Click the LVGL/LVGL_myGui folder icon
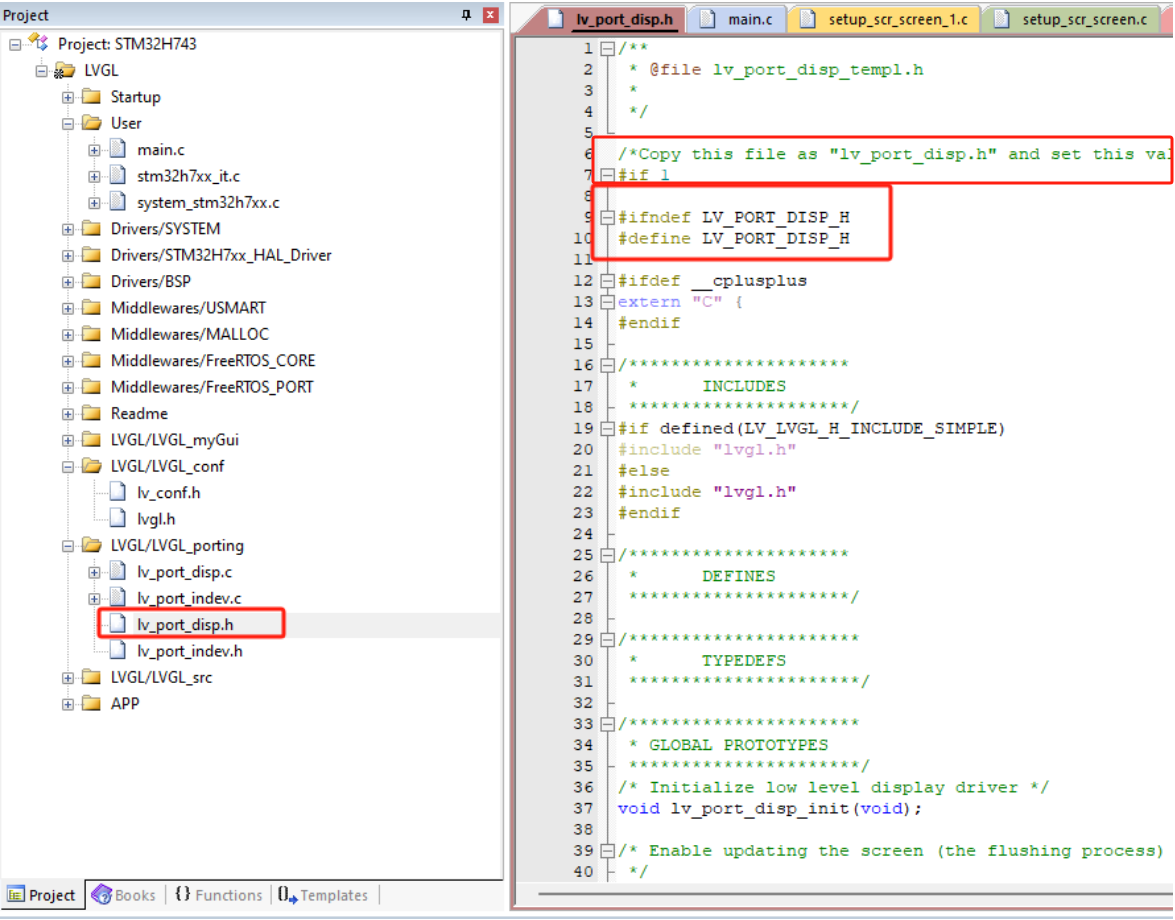The height and width of the screenshot is (920, 1175). 91,440
